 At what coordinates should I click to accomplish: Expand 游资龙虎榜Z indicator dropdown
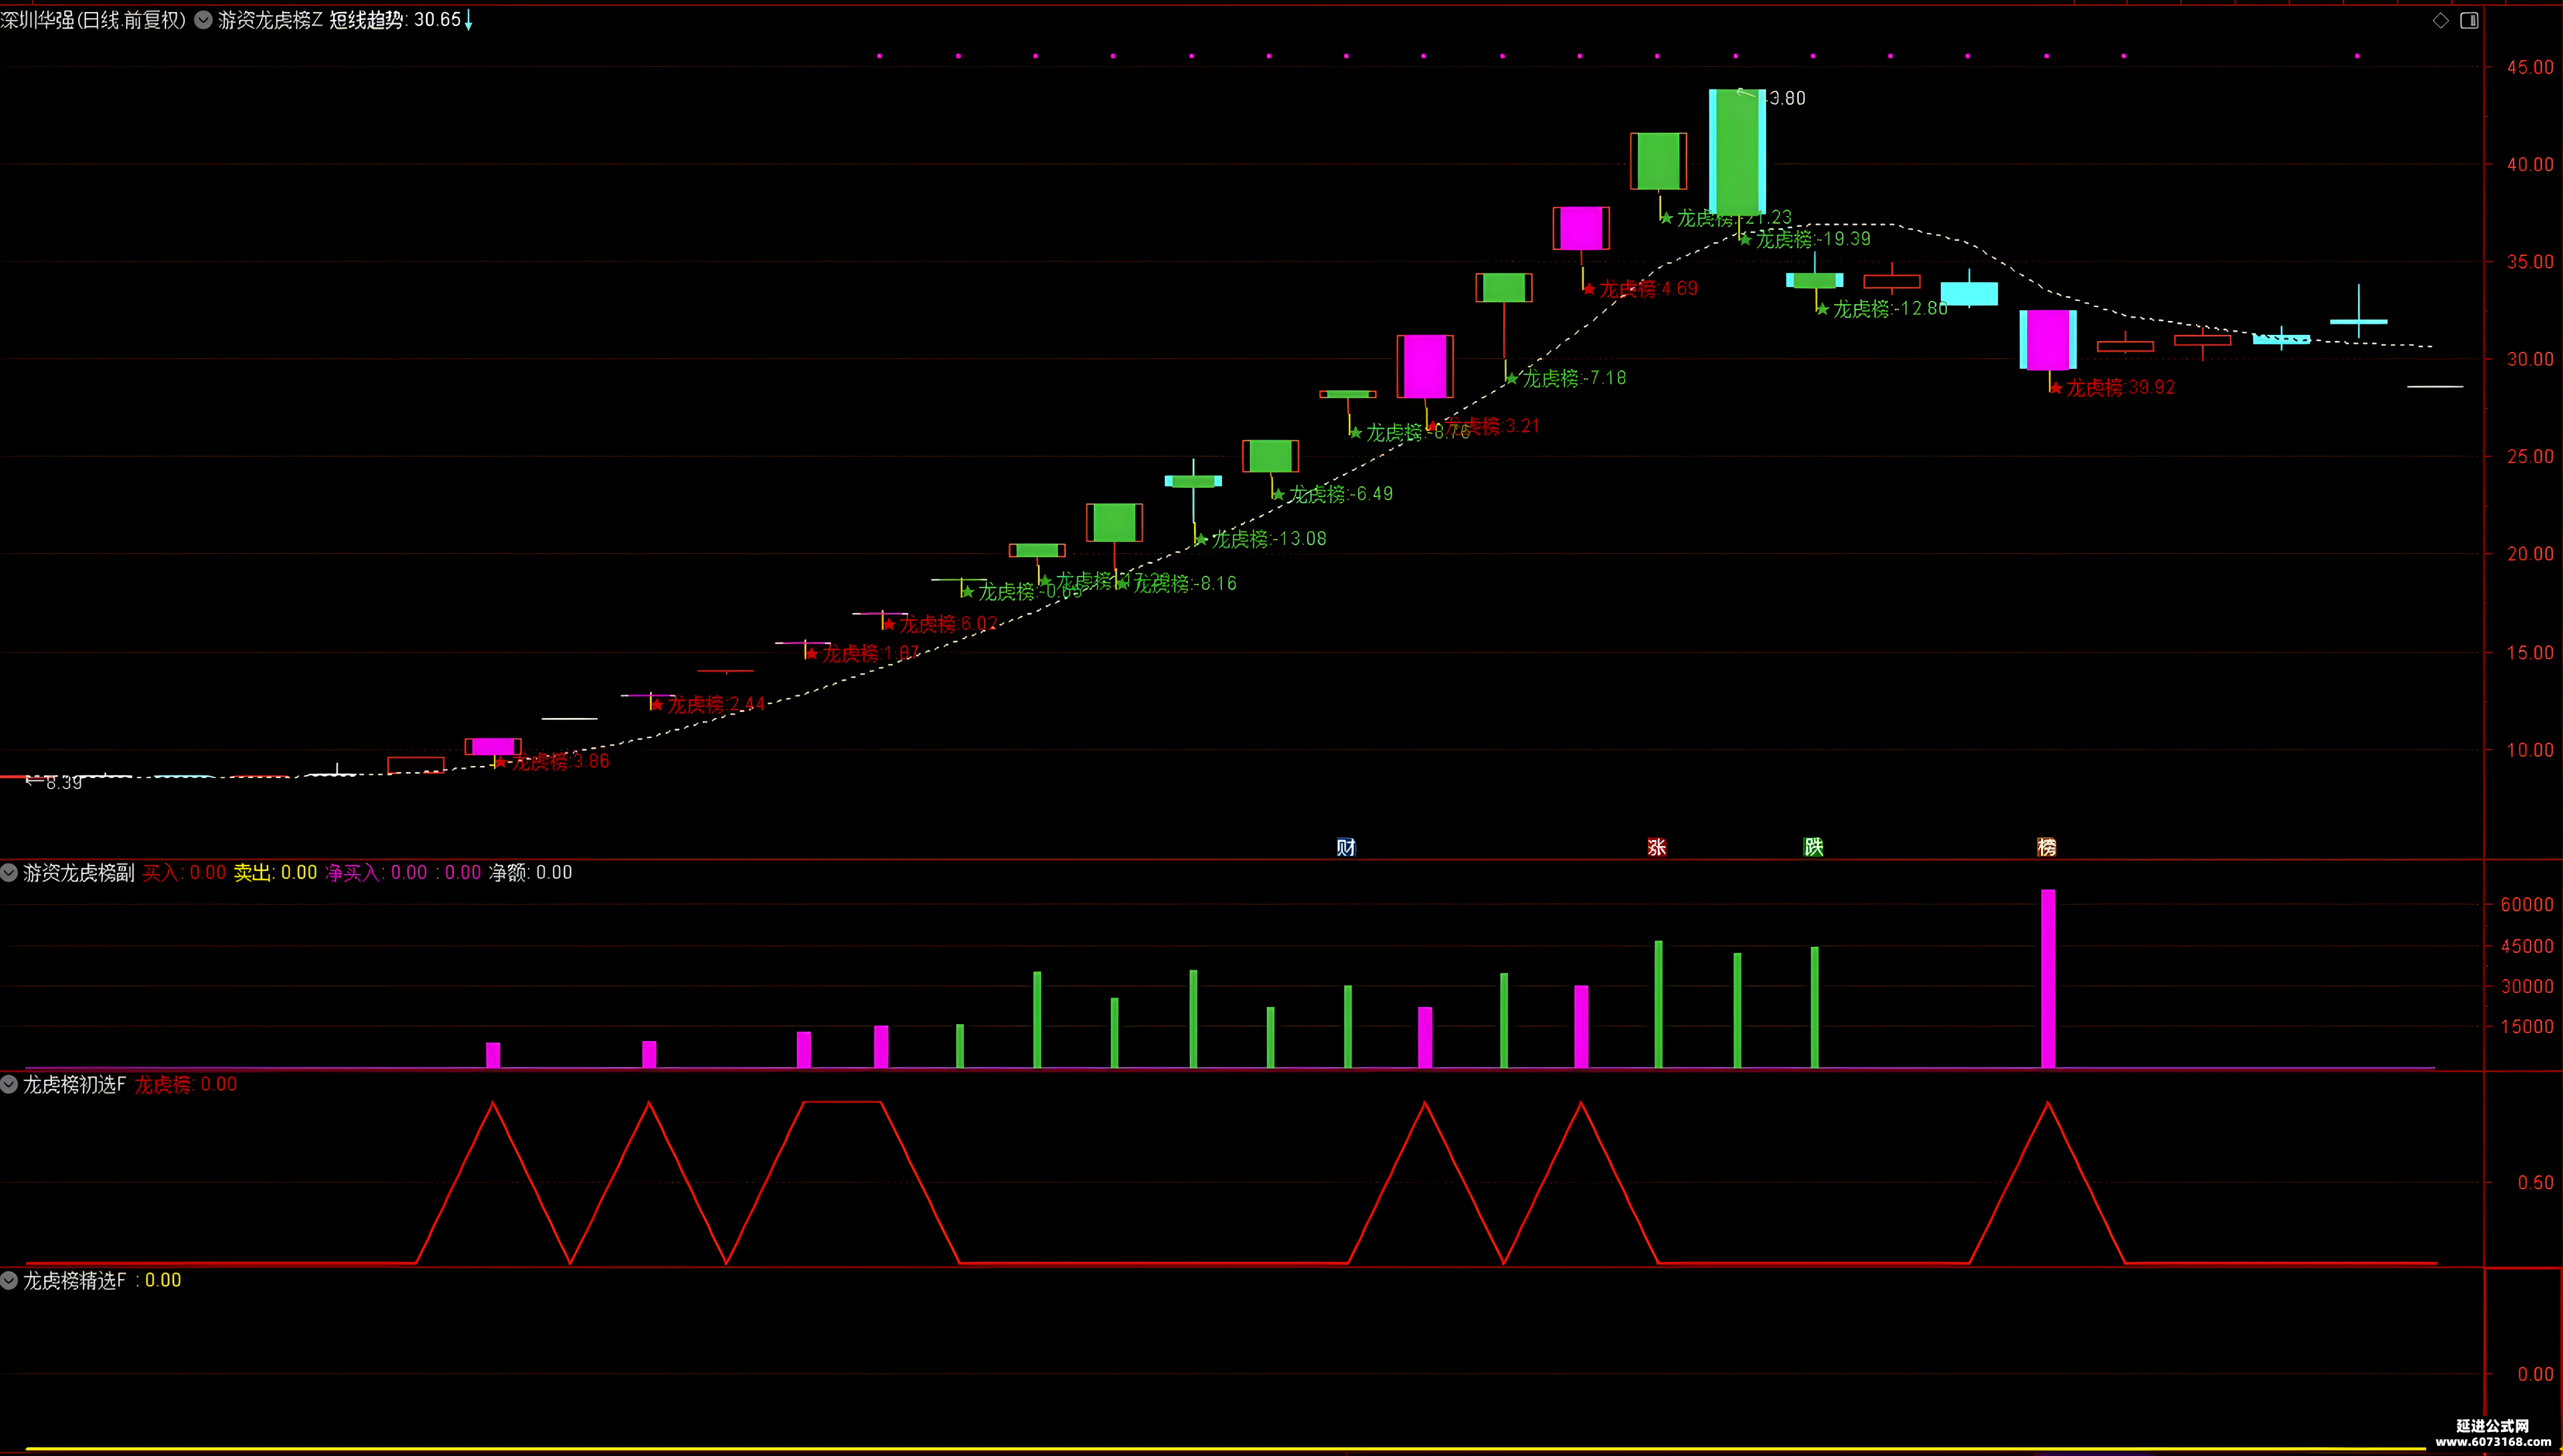click(x=203, y=20)
